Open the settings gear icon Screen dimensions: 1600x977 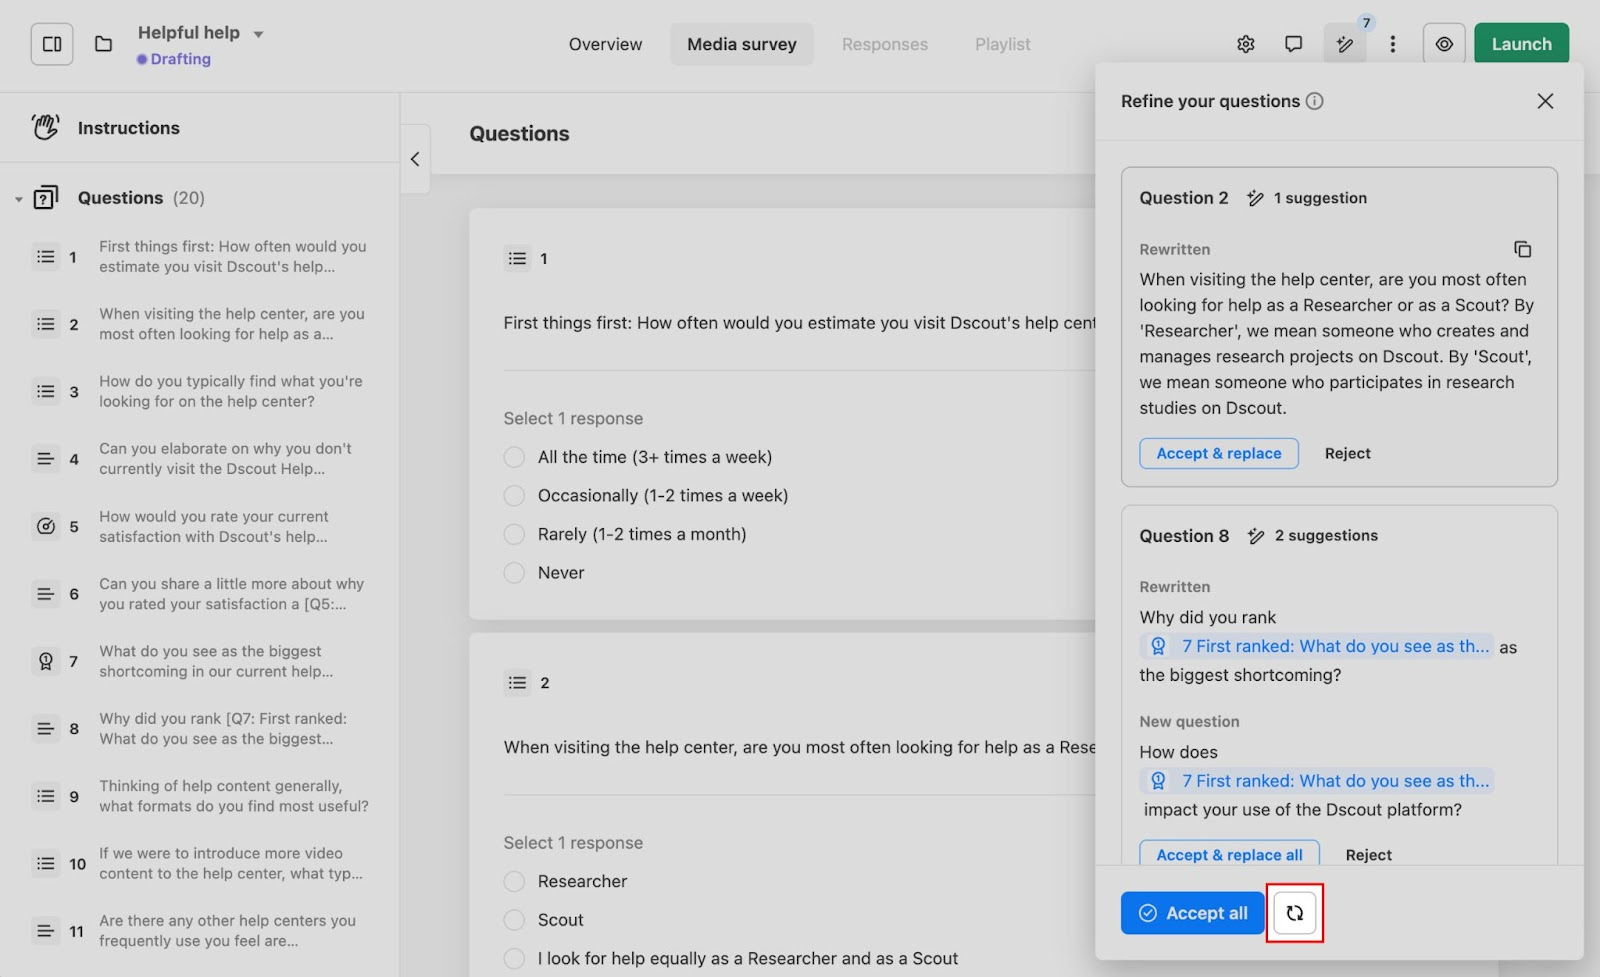pos(1245,44)
